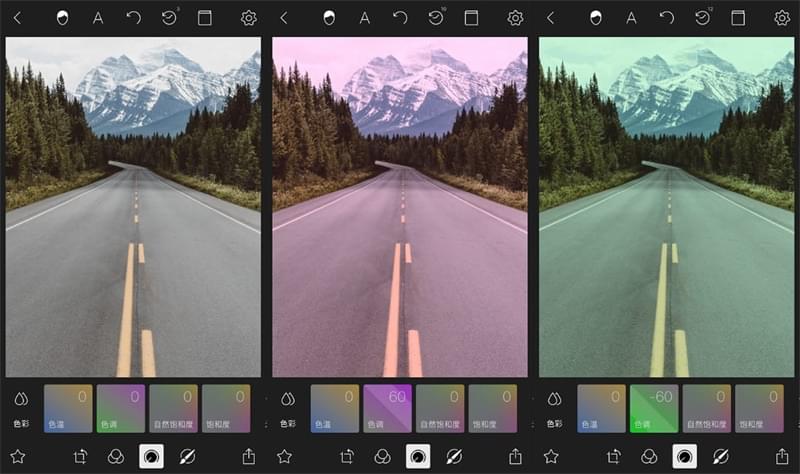Open history button showing badge 12
The height and width of the screenshot is (474, 800).
point(703,18)
